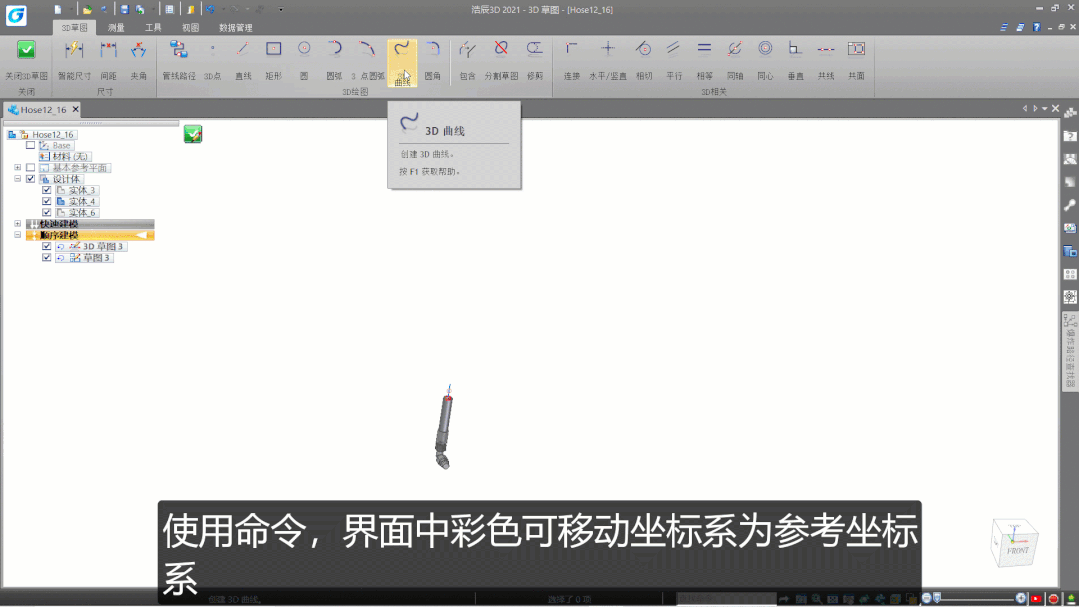Expand the 快速建模 section

coord(18,224)
